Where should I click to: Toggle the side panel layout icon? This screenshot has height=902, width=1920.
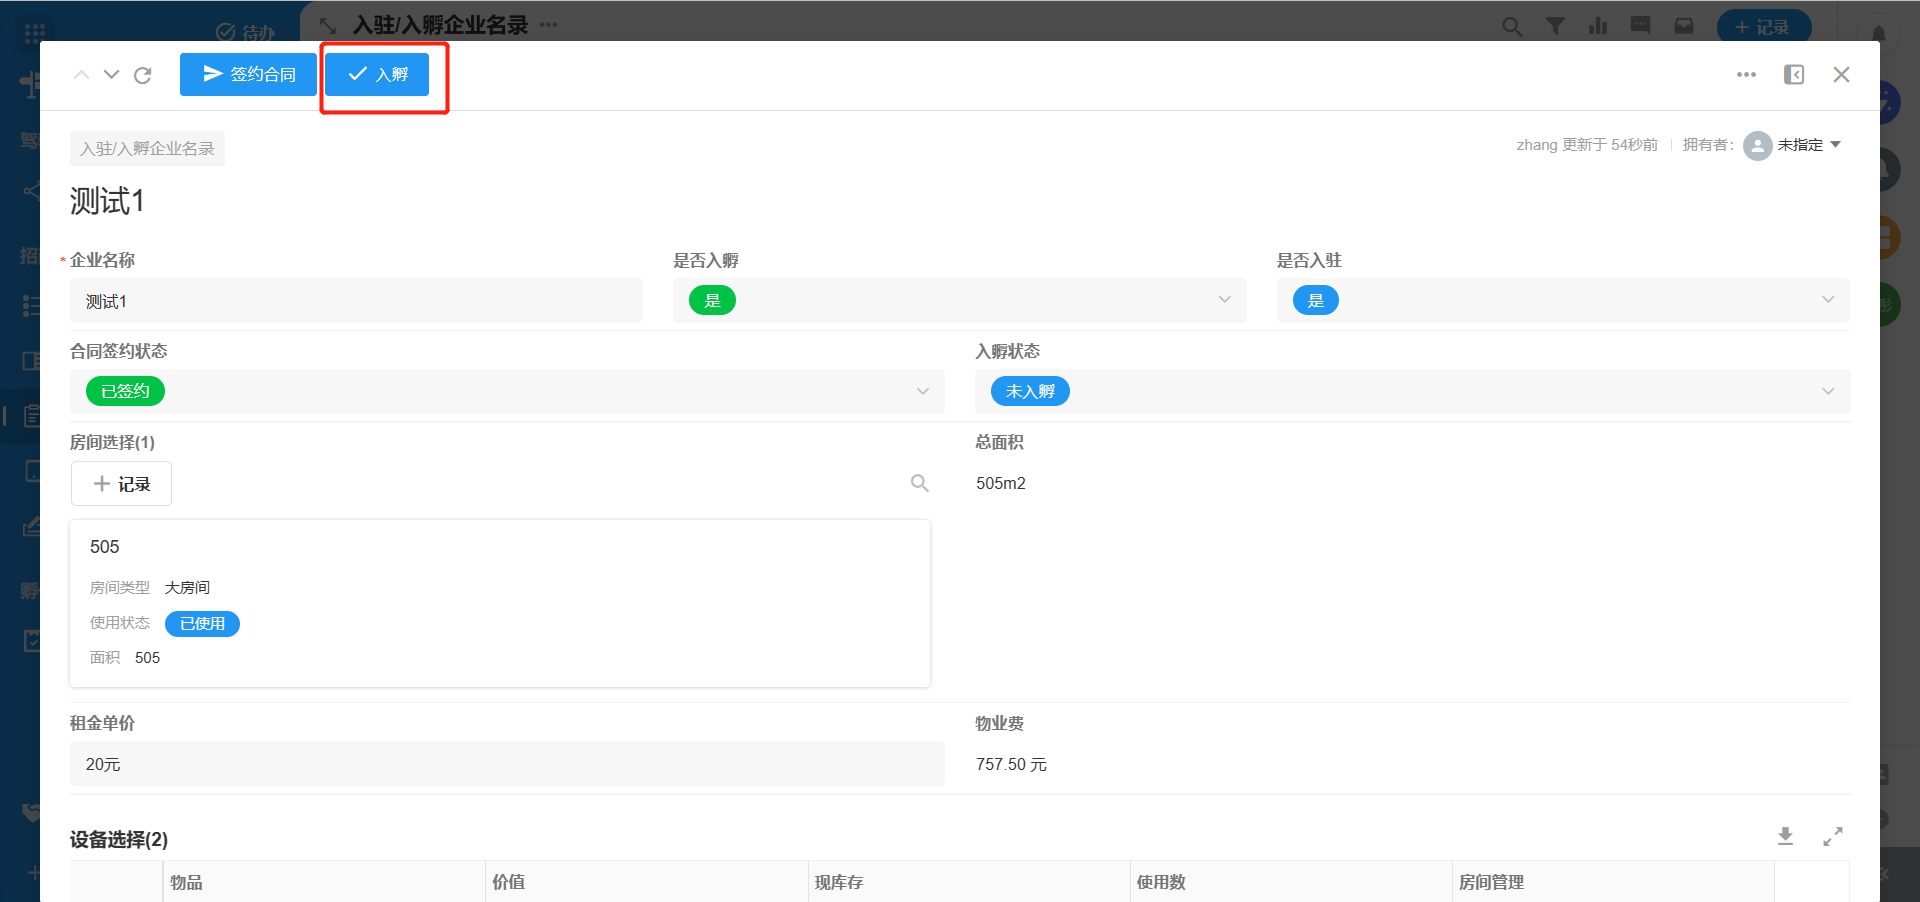click(x=1794, y=75)
